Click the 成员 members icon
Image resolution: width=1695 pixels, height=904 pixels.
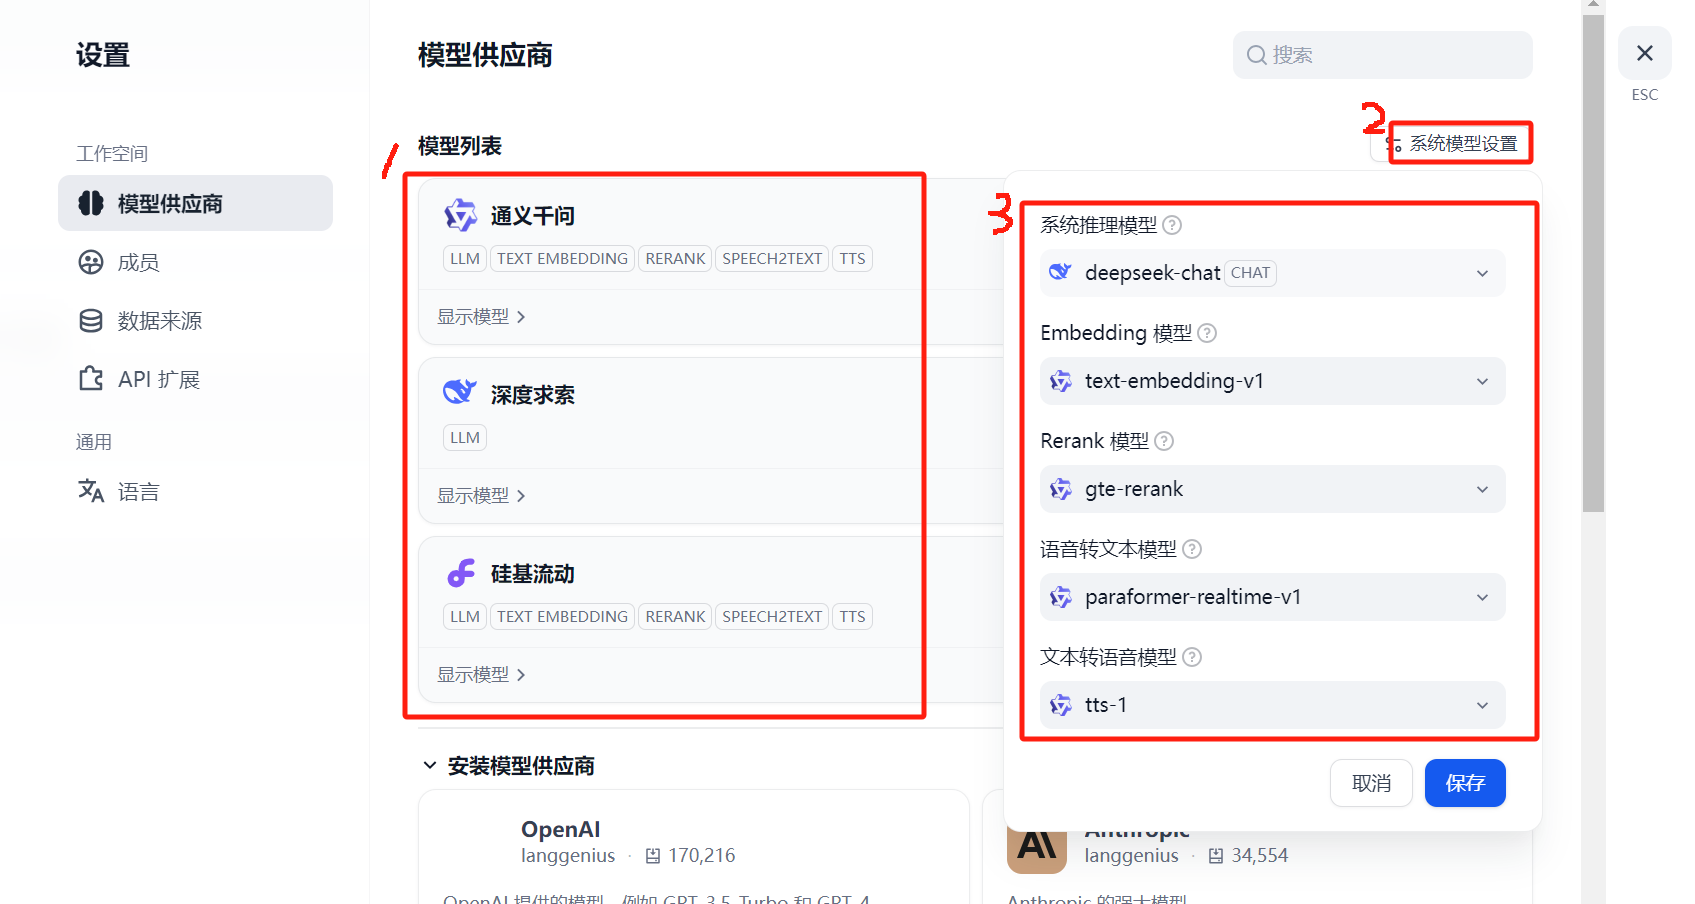point(91,262)
